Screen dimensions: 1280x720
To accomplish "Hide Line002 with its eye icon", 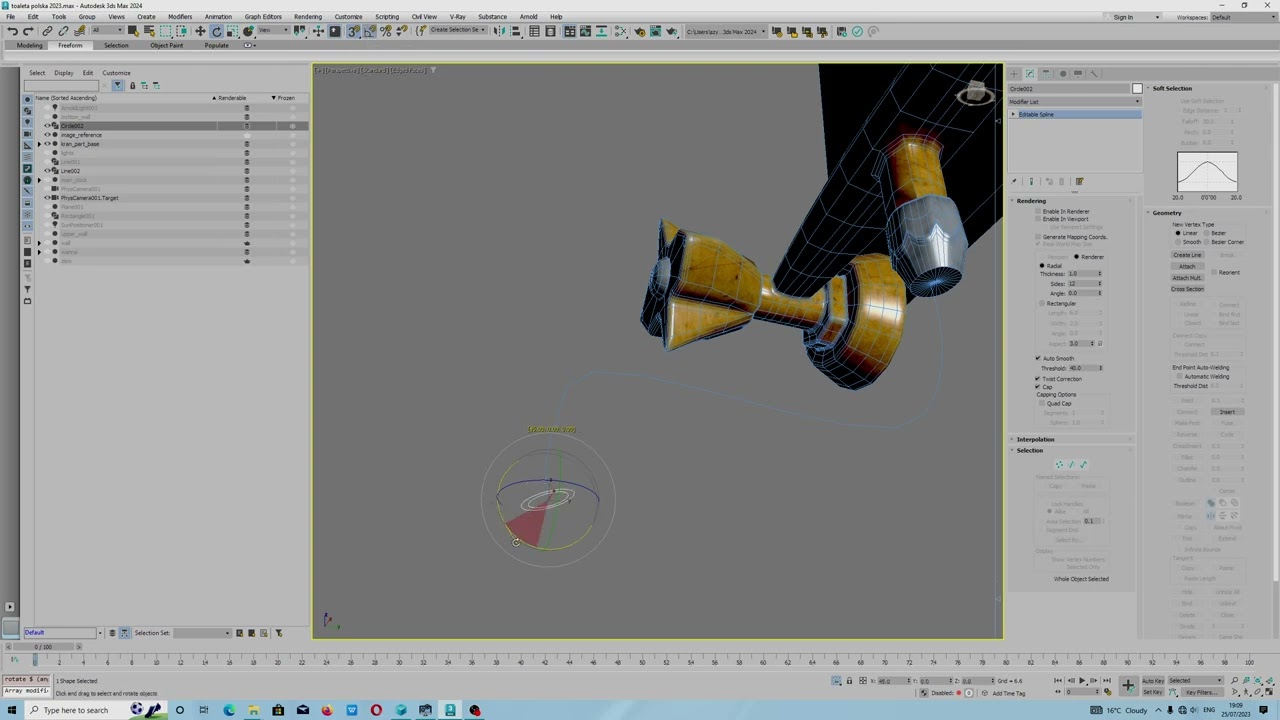I will pyautogui.click(x=47, y=171).
